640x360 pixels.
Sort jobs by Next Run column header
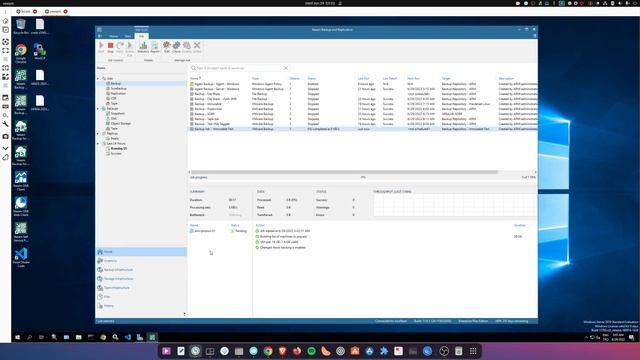(413, 78)
